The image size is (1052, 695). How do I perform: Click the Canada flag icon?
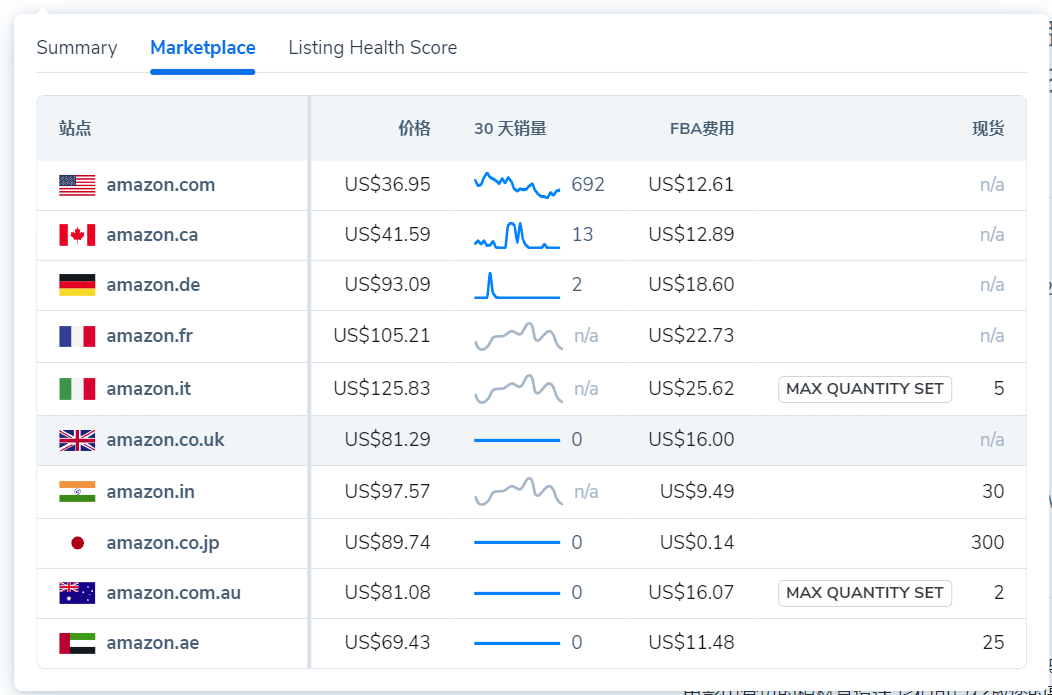(x=77, y=235)
